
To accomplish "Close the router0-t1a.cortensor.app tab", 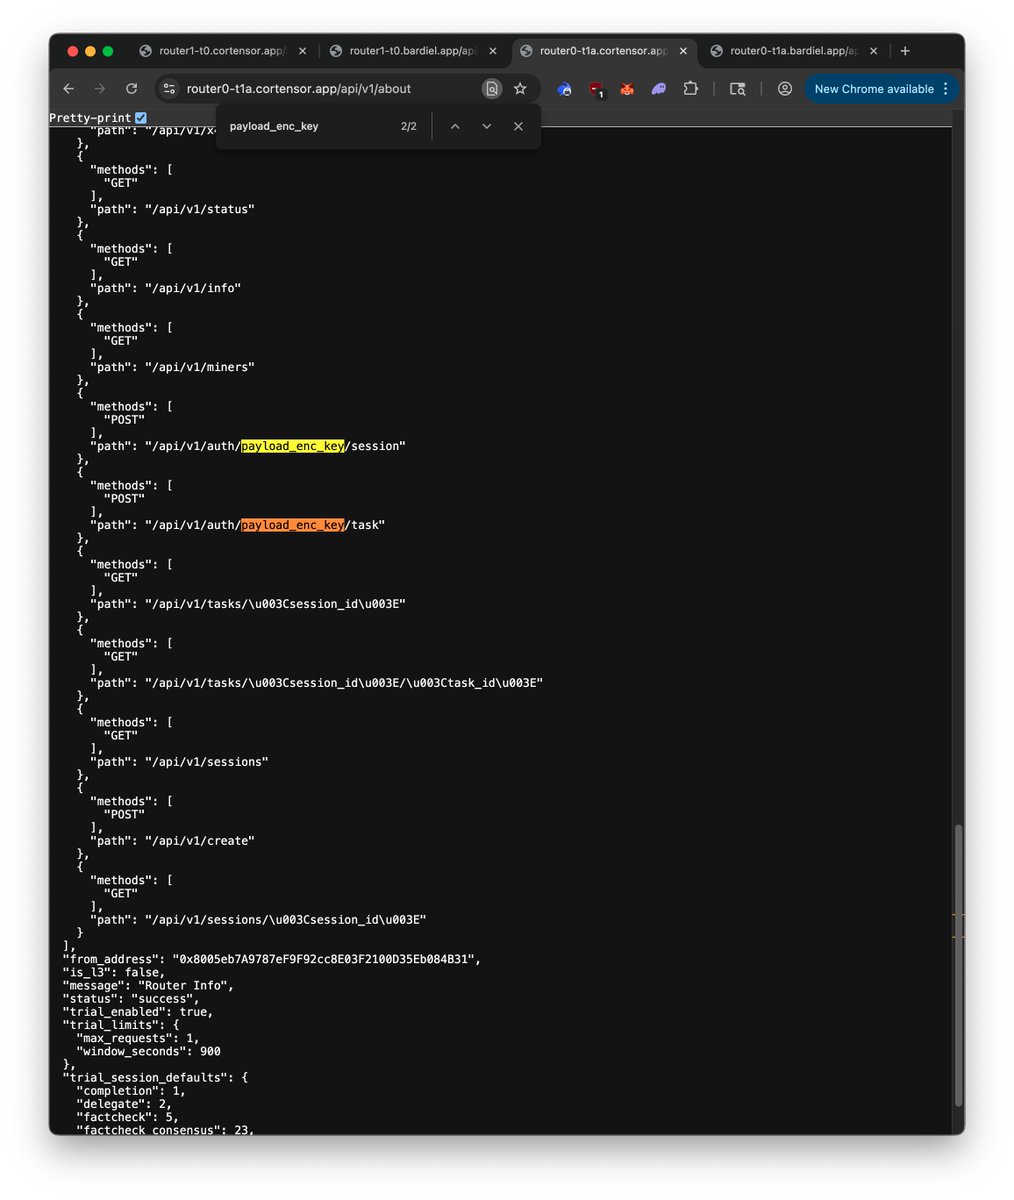I will click(x=683, y=51).
